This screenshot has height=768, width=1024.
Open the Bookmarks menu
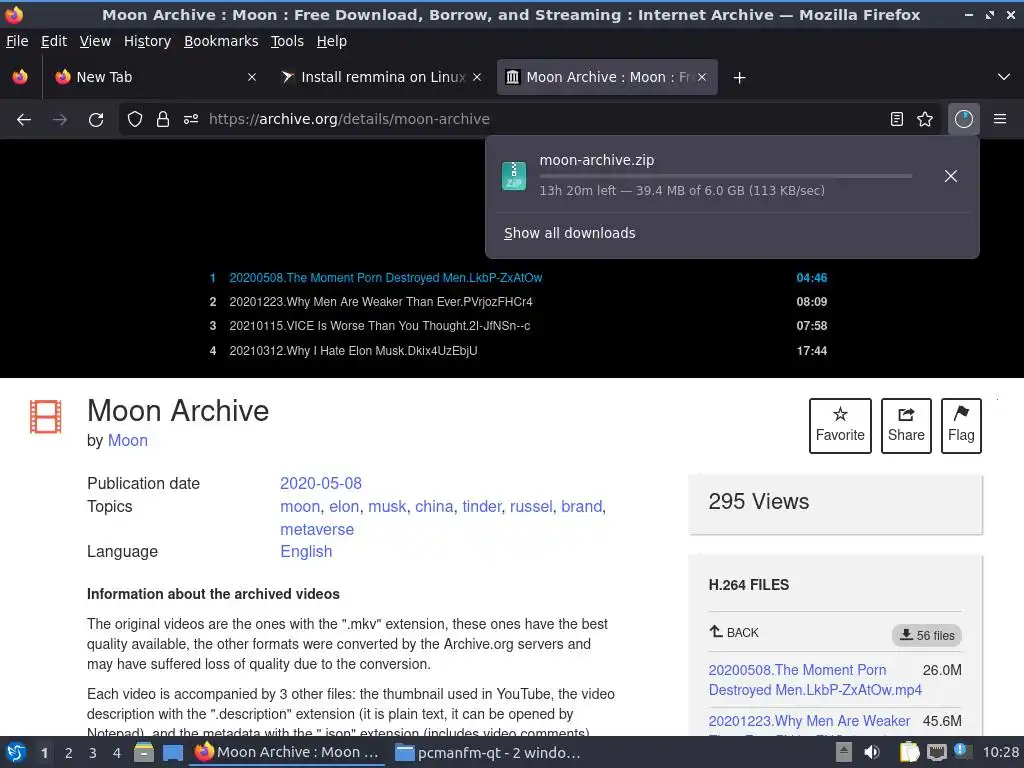tap(221, 41)
